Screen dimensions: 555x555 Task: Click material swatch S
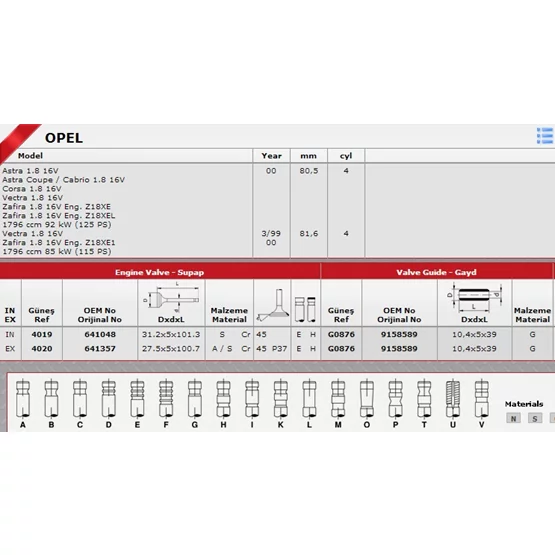click(x=535, y=418)
